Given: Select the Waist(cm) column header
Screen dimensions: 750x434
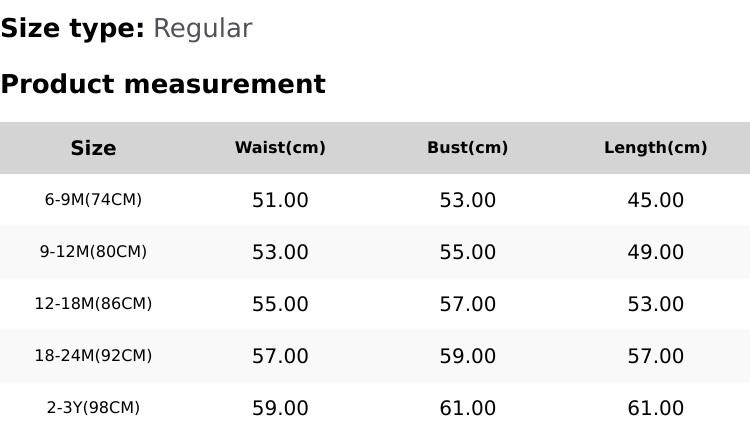Looking at the screenshot, I should (x=280, y=148).
